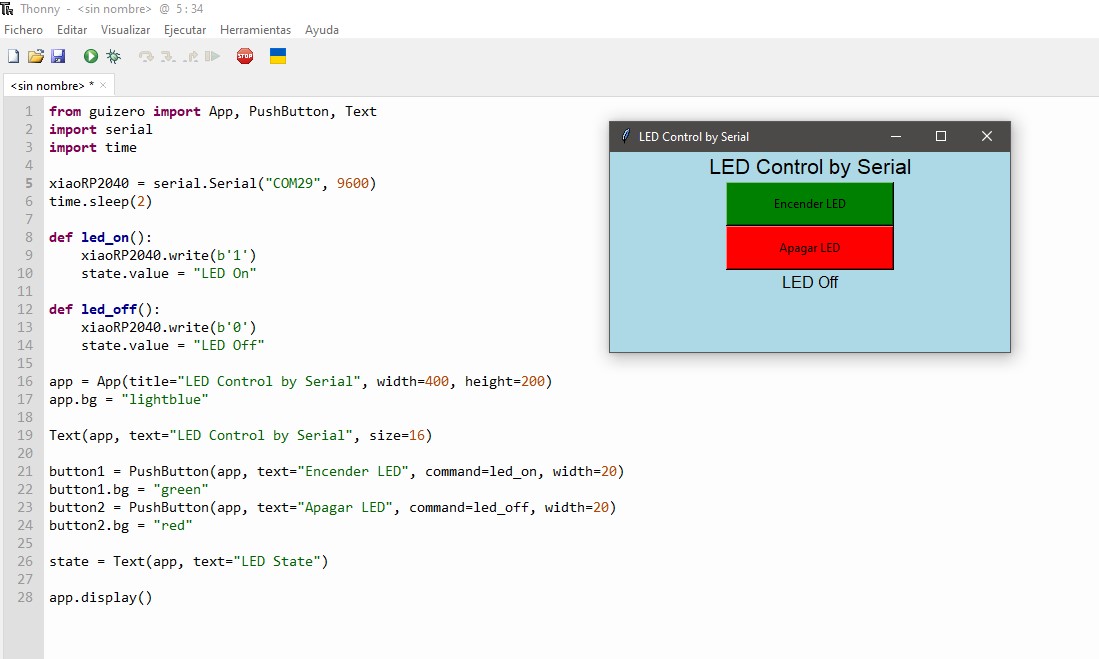Click the Step over debug icon
The image size is (1099, 659).
(146, 56)
